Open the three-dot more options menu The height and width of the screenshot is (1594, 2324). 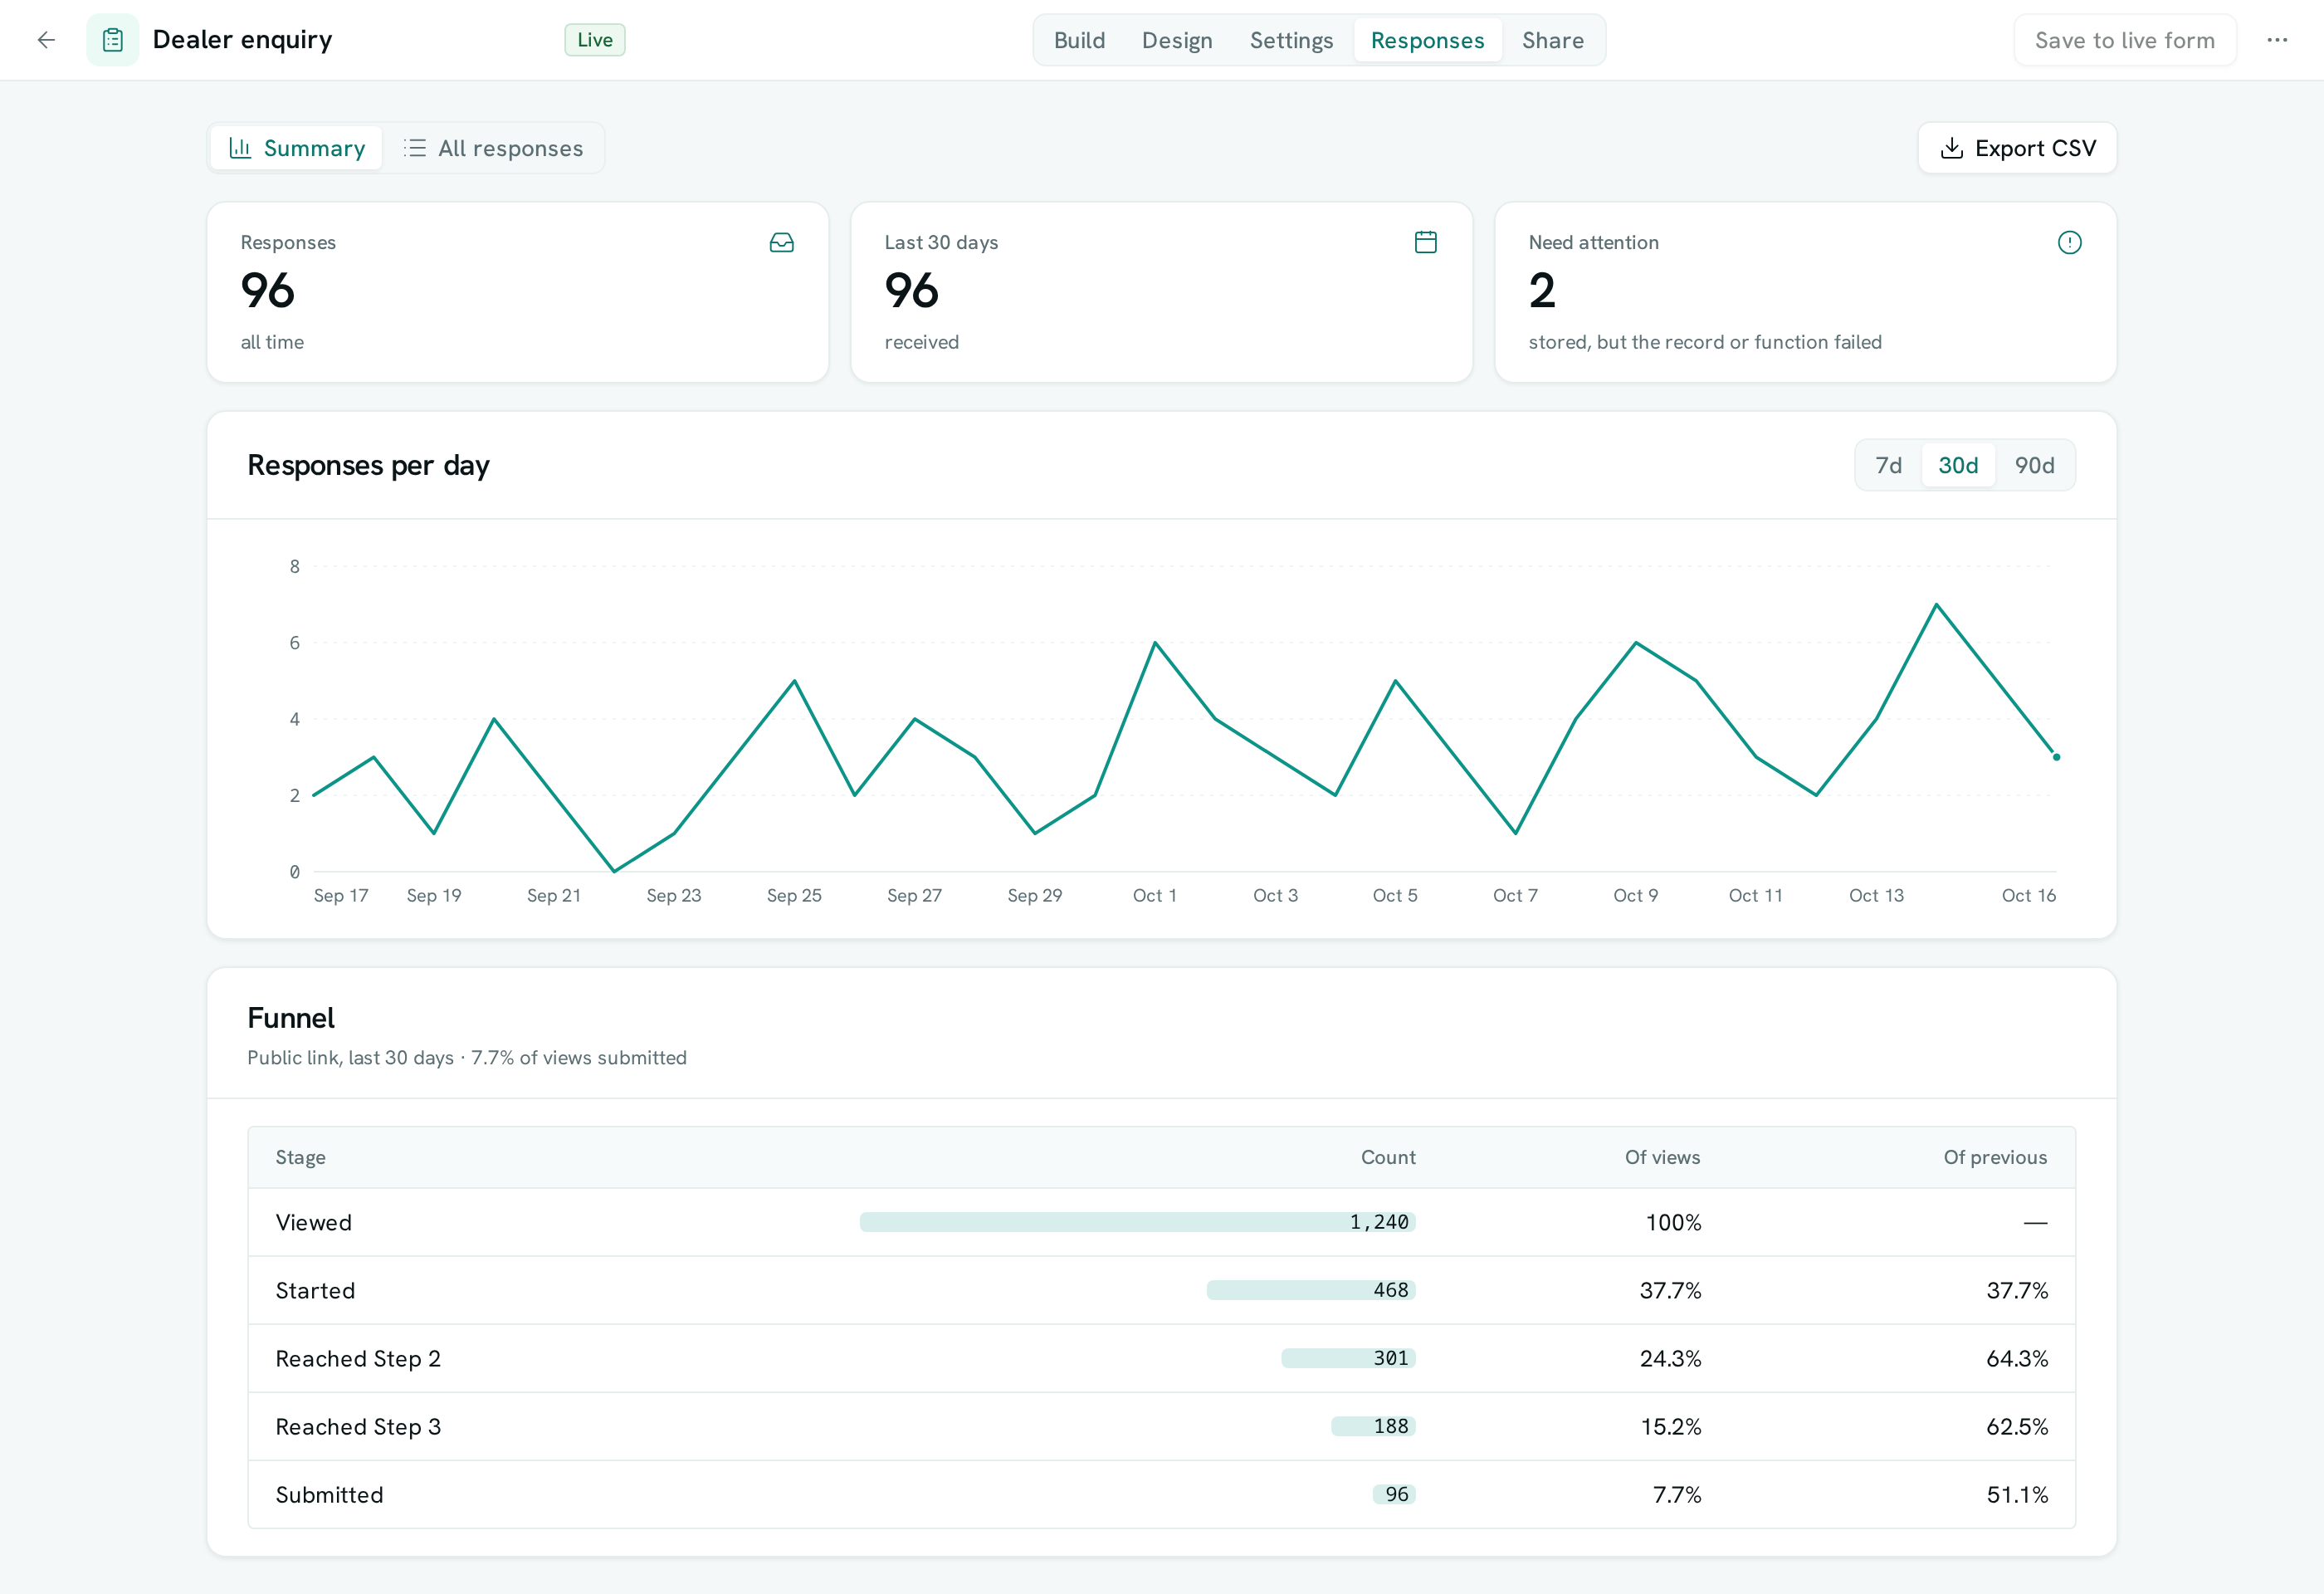click(2277, 40)
